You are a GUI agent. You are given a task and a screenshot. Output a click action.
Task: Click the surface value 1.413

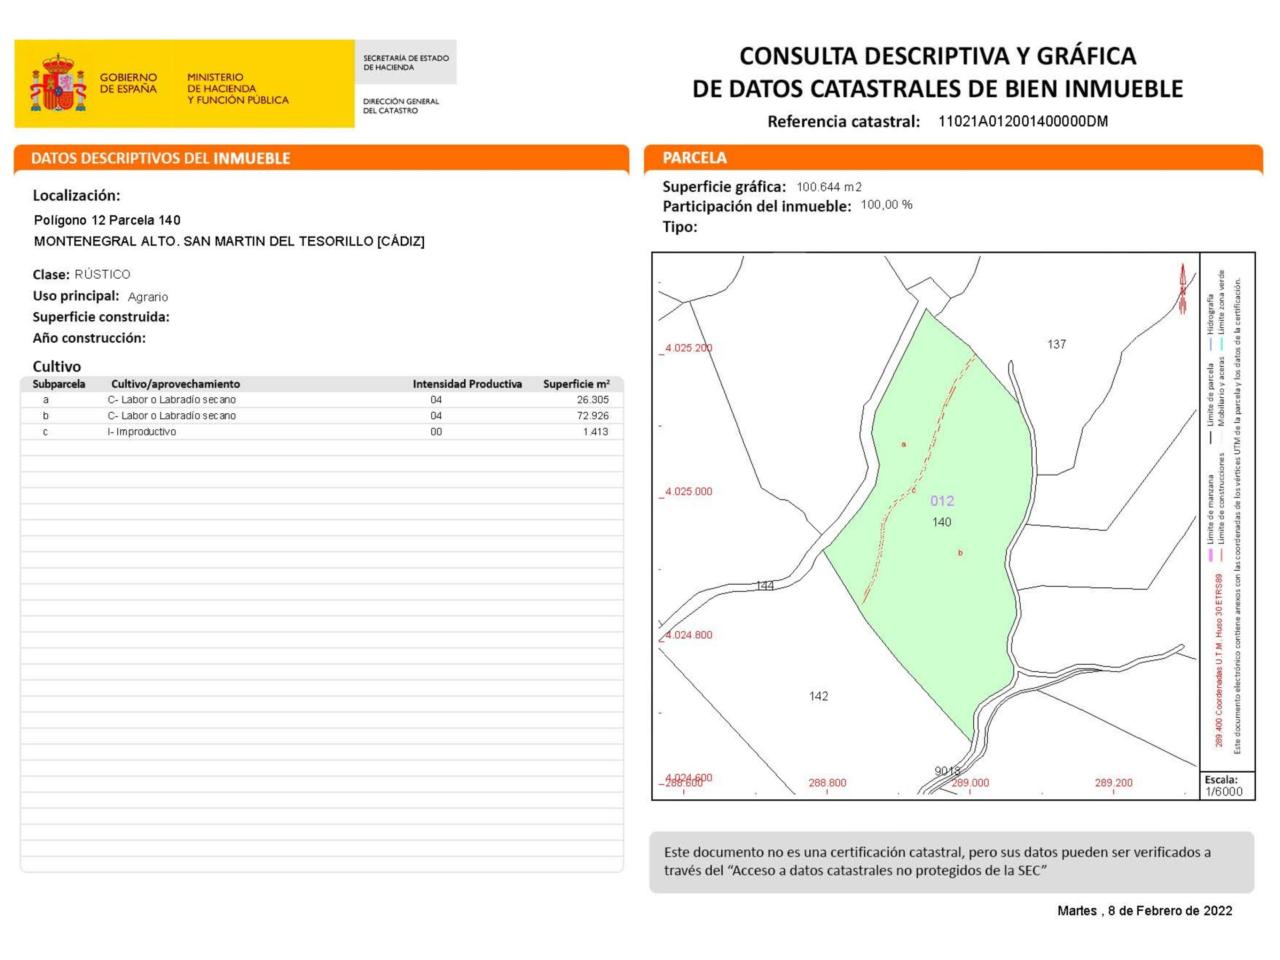(596, 432)
